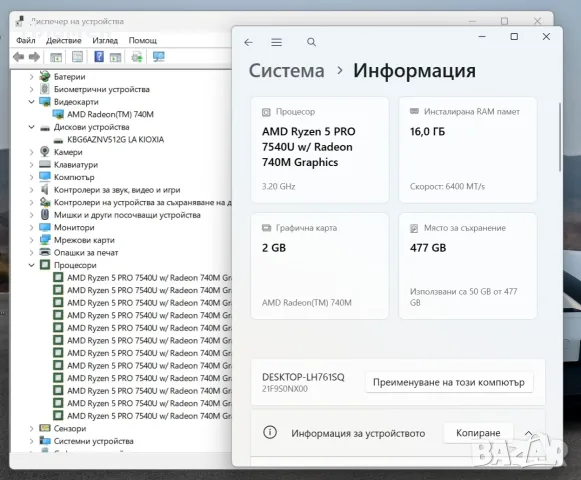The image size is (581, 480).
Task: Click the Системни устройства icon
Action: coord(45,441)
